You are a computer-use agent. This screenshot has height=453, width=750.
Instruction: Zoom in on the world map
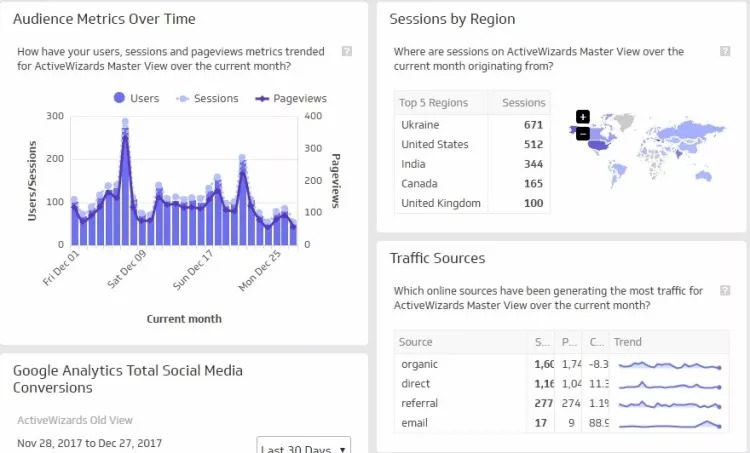coord(583,117)
